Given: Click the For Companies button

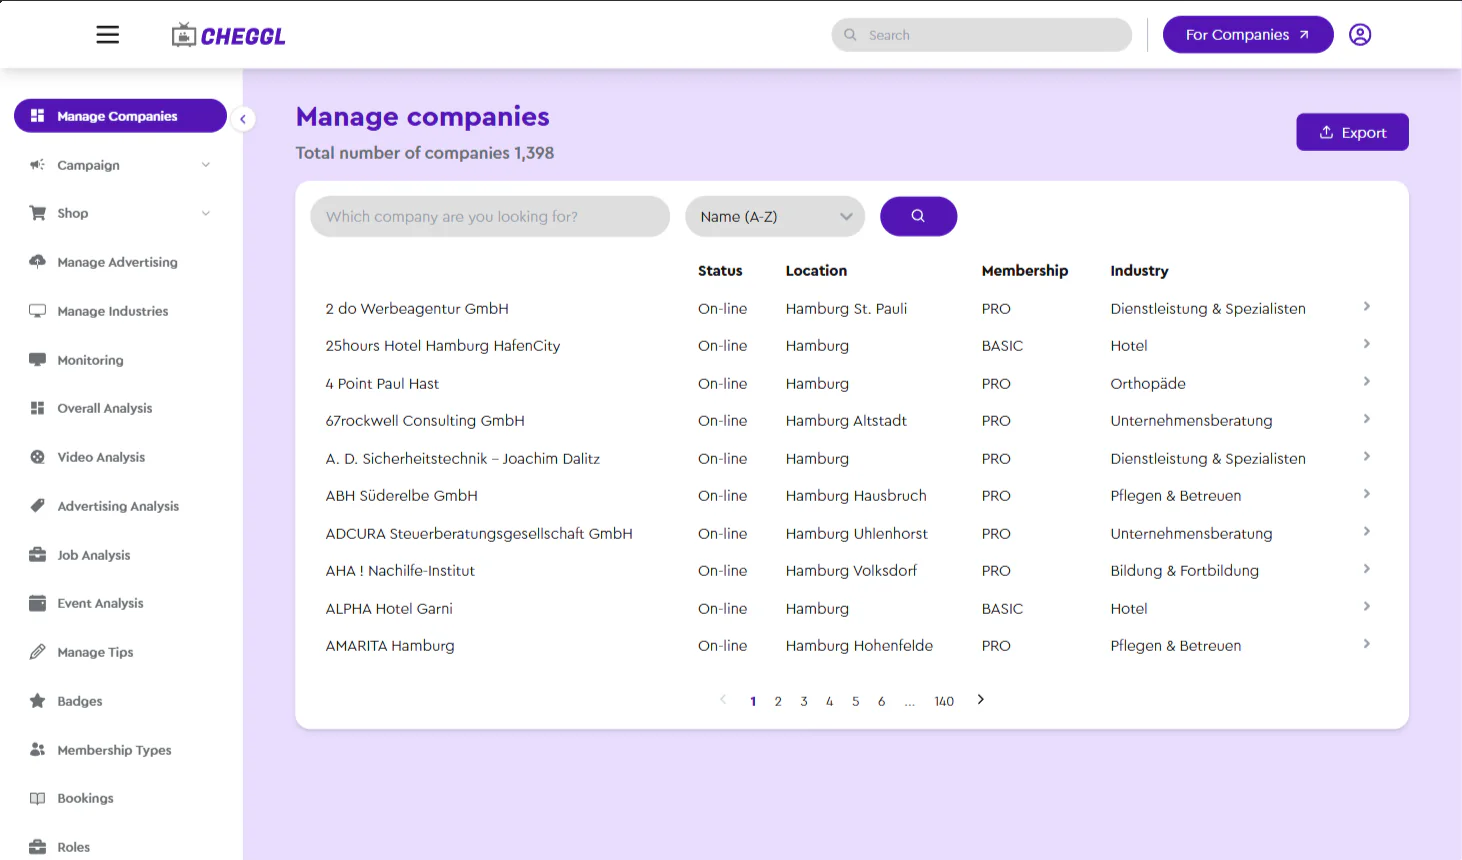Looking at the screenshot, I should [x=1248, y=35].
